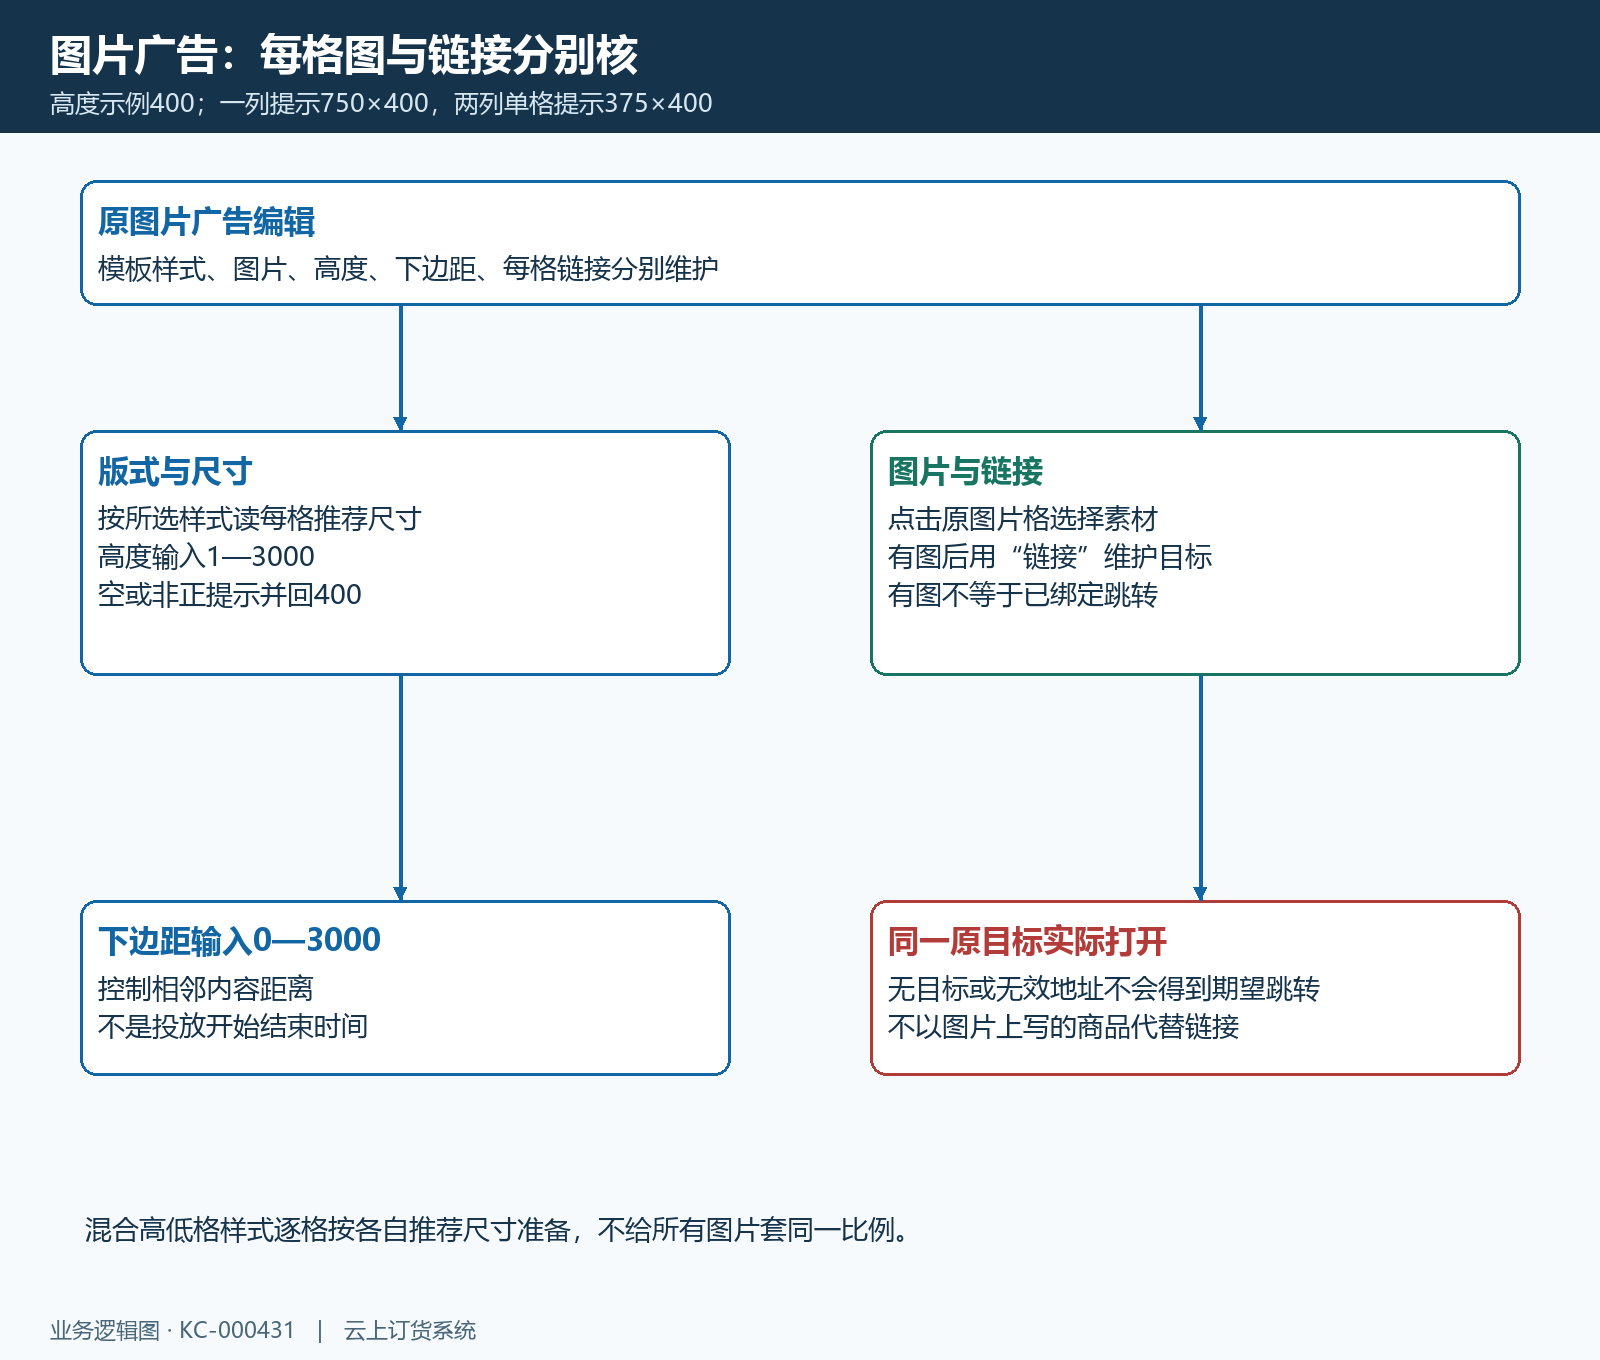The height and width of the screenshot is (1360, 1600).
Task: Click the heading "版式与尺寸"
Action: tap(175, 471)
